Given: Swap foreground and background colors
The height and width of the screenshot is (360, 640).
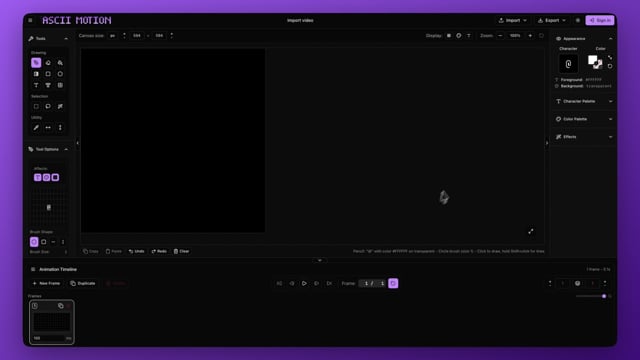Looking at the screenshot, I should pyautogui.click(x=610, y=58).
